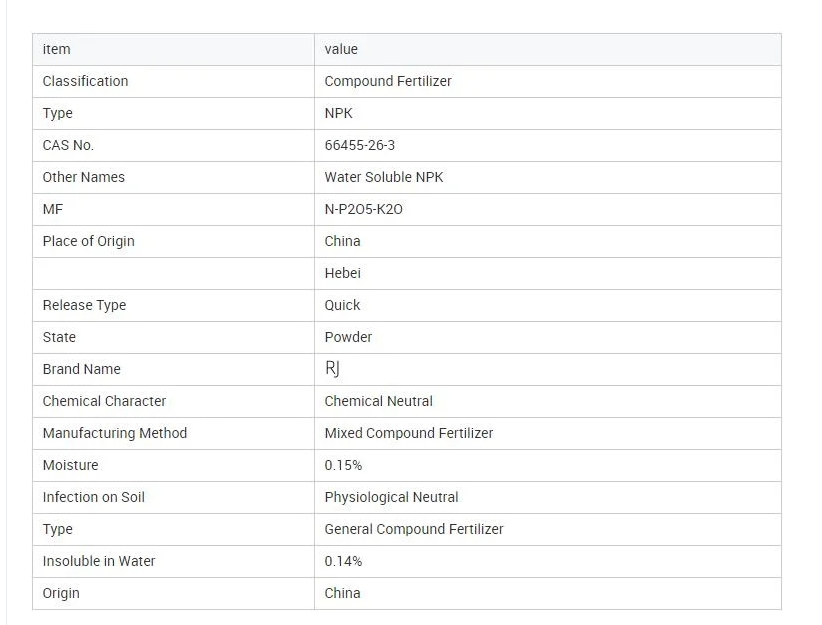Click 'Mixed Compound Fertilizer' cell

409,433
